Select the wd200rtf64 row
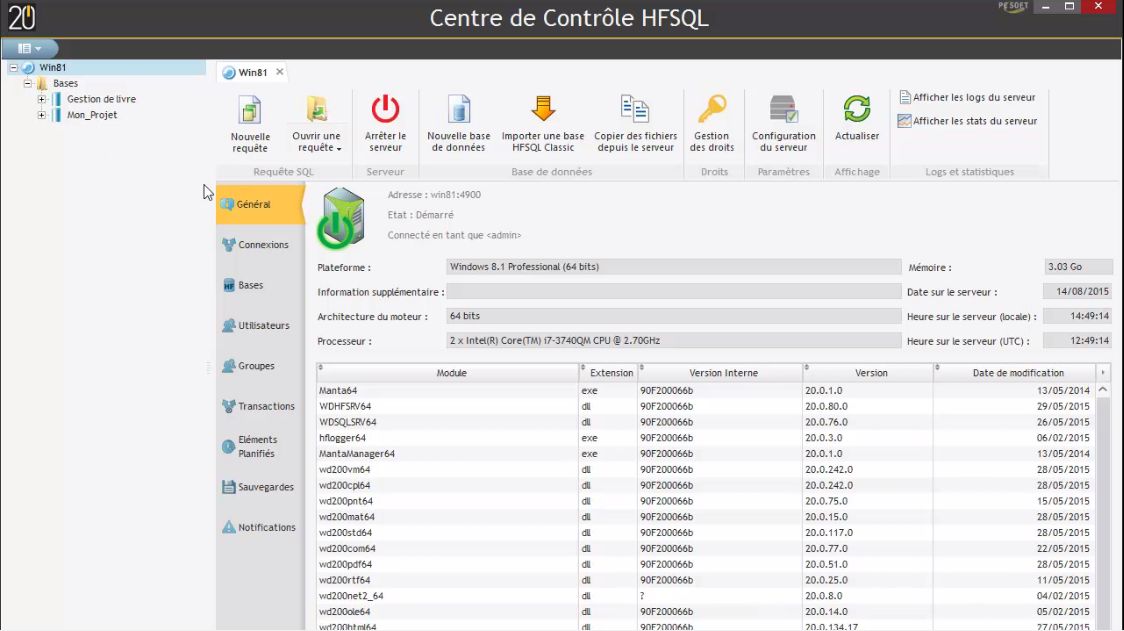This screenshot has height=631, width=1124. point(705,580)
